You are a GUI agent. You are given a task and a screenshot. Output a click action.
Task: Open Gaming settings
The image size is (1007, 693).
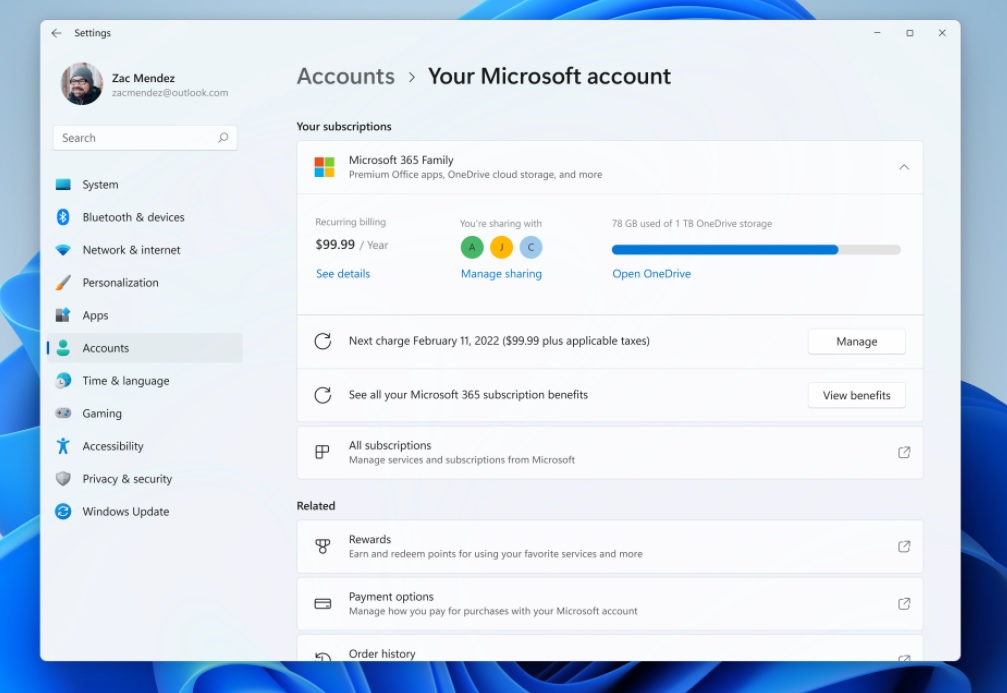pyautogui.click(x=102, y=413)
